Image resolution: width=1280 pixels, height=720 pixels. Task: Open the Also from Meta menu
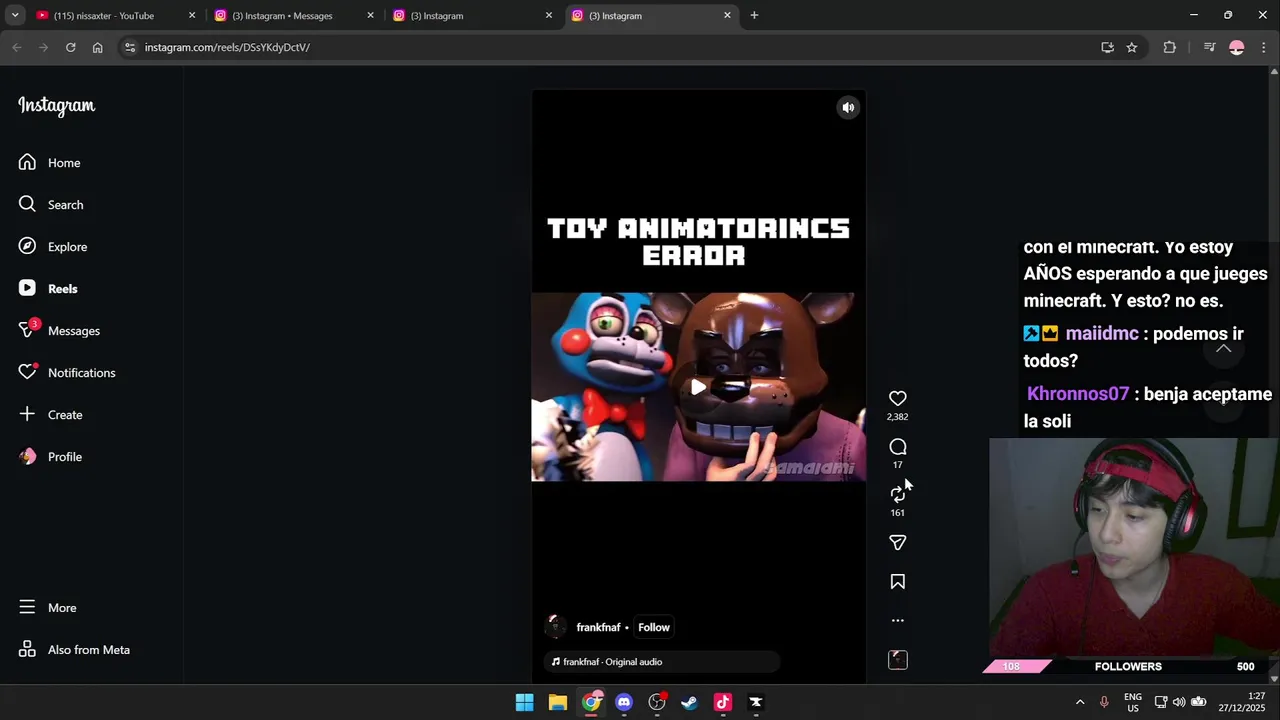(x=74, y=650)
